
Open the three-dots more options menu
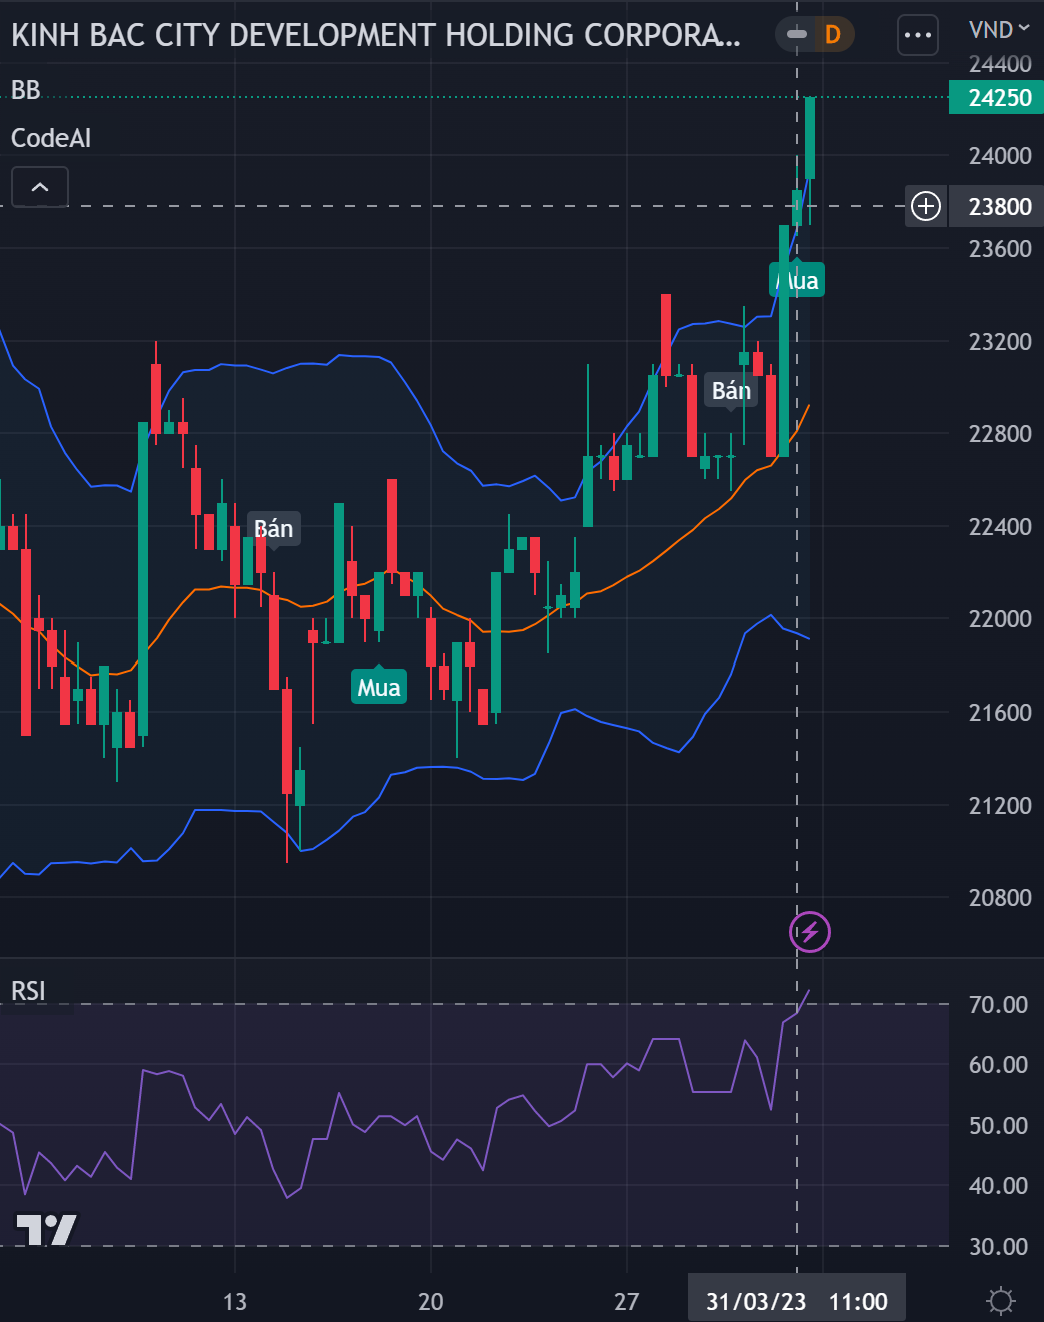(x=917, y=36)
